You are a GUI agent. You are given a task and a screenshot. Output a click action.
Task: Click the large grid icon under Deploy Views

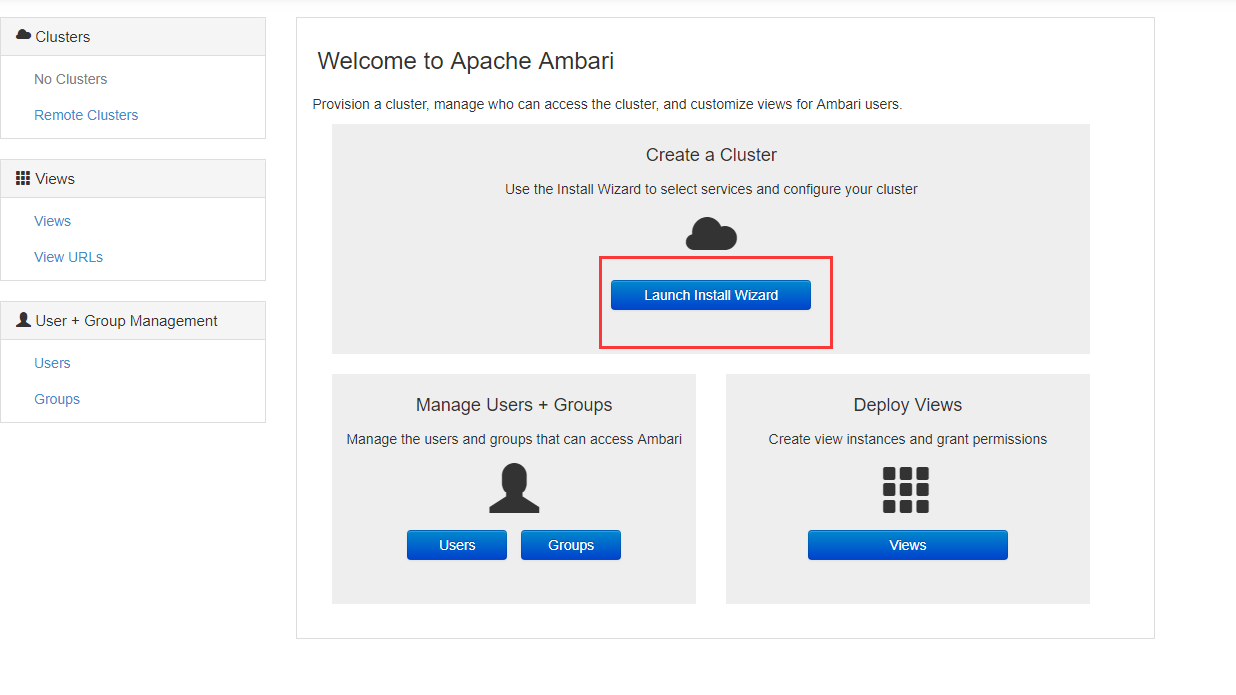[906, 490]
